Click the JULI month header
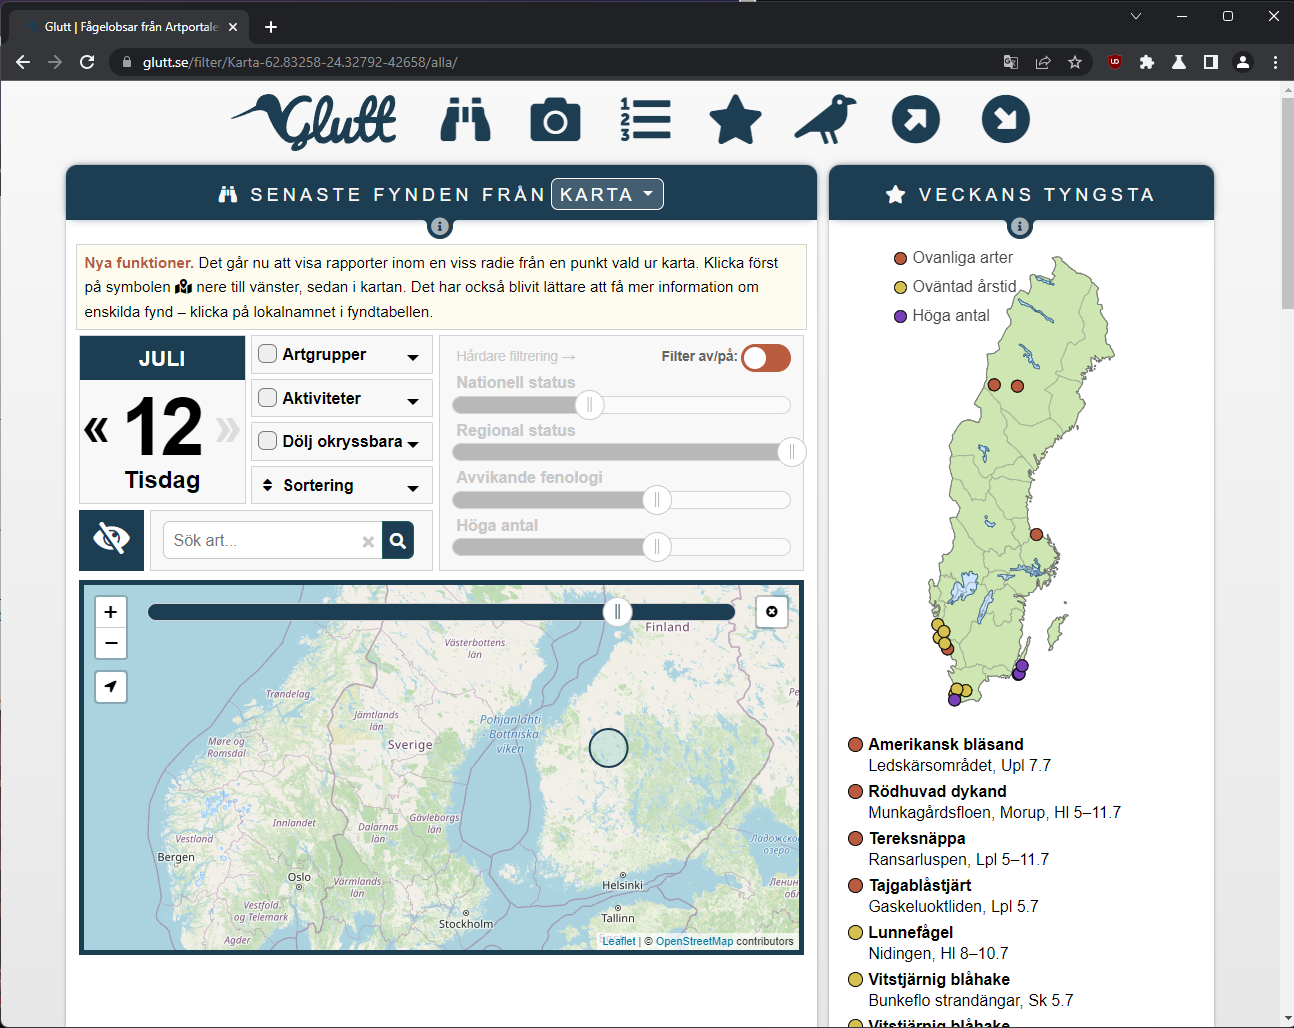The width and height of the screenshot is (1294, 1028). click(x=162, y=358)
